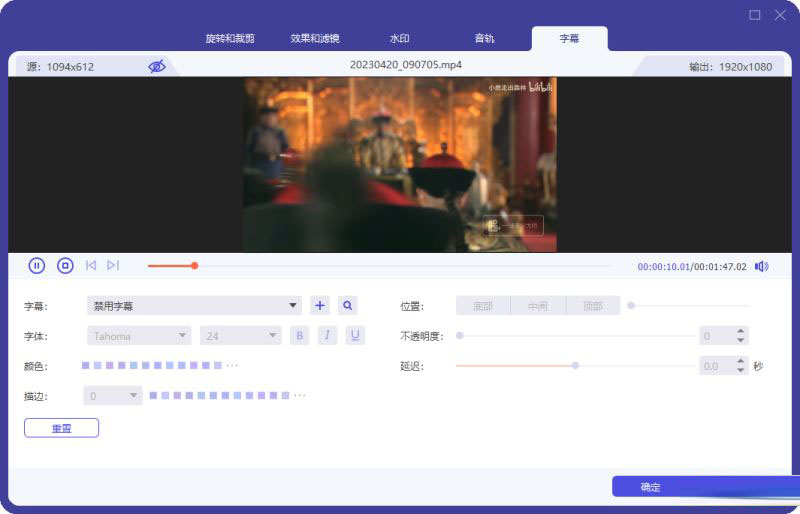Screen dimensions: 800x514
Task: Click the delay value input field
Action: [717, 366]
